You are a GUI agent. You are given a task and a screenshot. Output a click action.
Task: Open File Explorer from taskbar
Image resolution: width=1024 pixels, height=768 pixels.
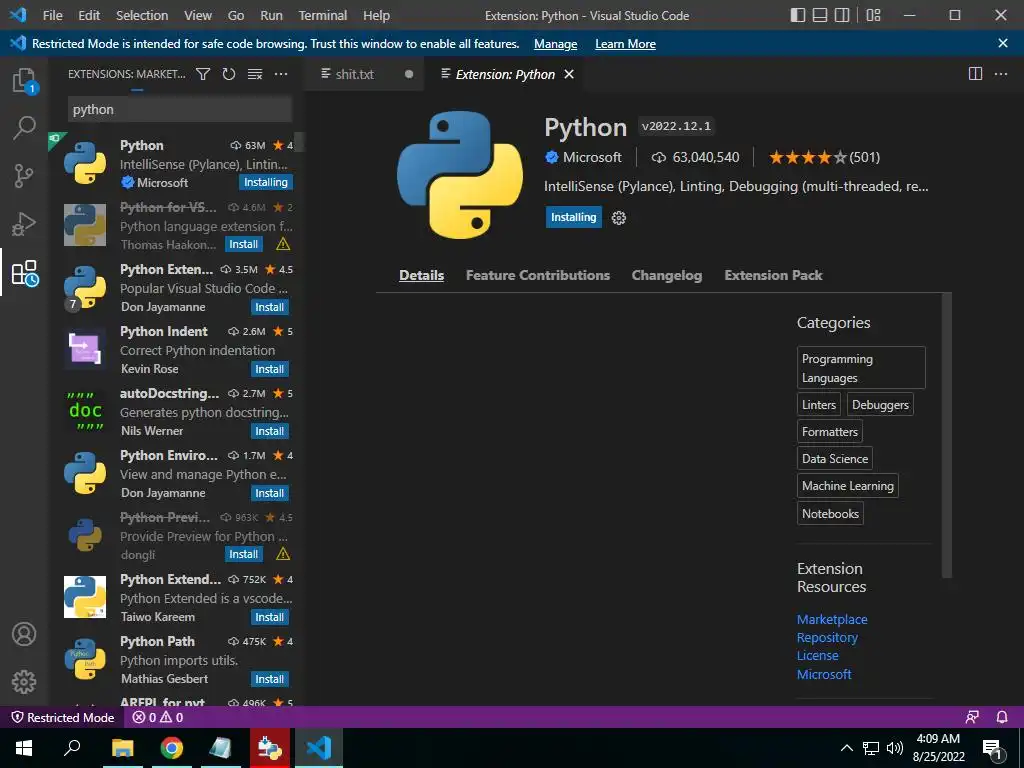coord(122,748)
